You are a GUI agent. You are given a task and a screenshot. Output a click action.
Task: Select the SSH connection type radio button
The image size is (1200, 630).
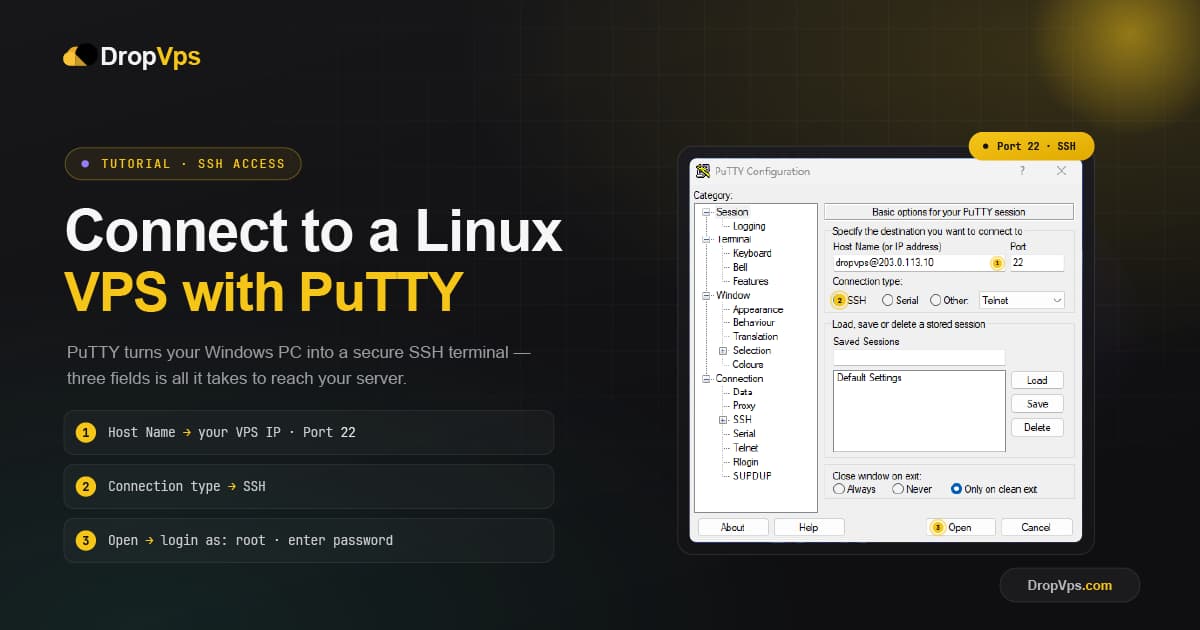pos(839,300)
